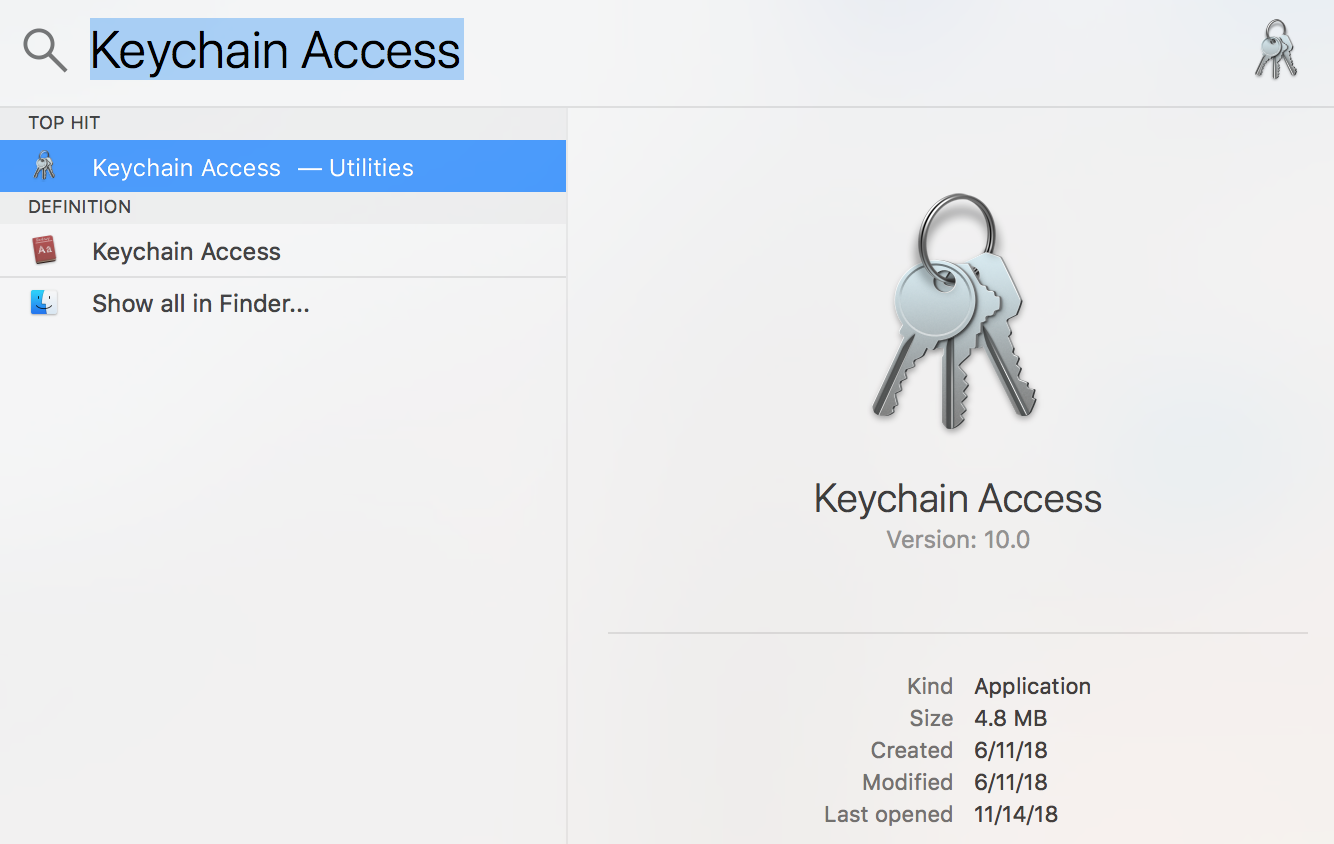Click inside the Spotlight search text field
This screenshot has height=844, width=1334.
[700, 50]
